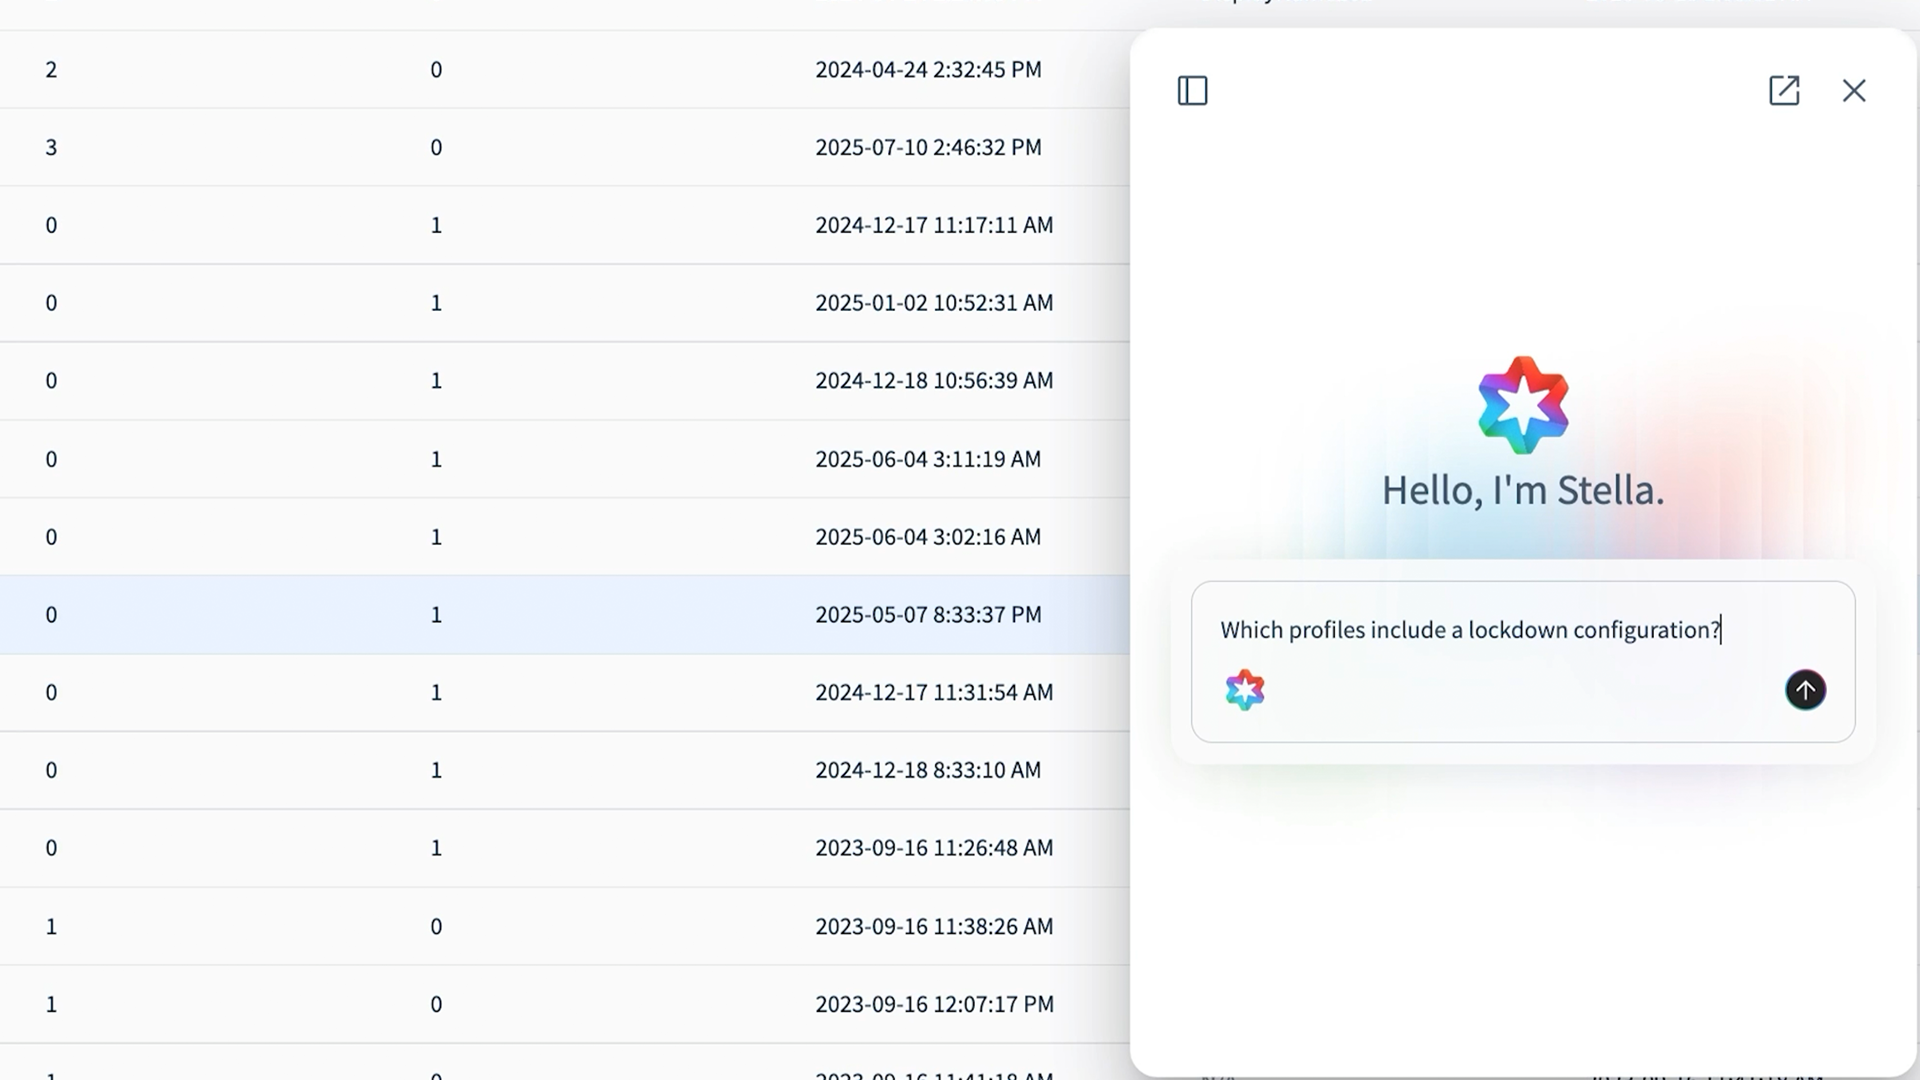Image resolution: width=1920 pixels, height=1080 pixels.
Task: Click the highlighted row 2025-05-07 8:33:37 PM
Action: (x=928, y=615)
